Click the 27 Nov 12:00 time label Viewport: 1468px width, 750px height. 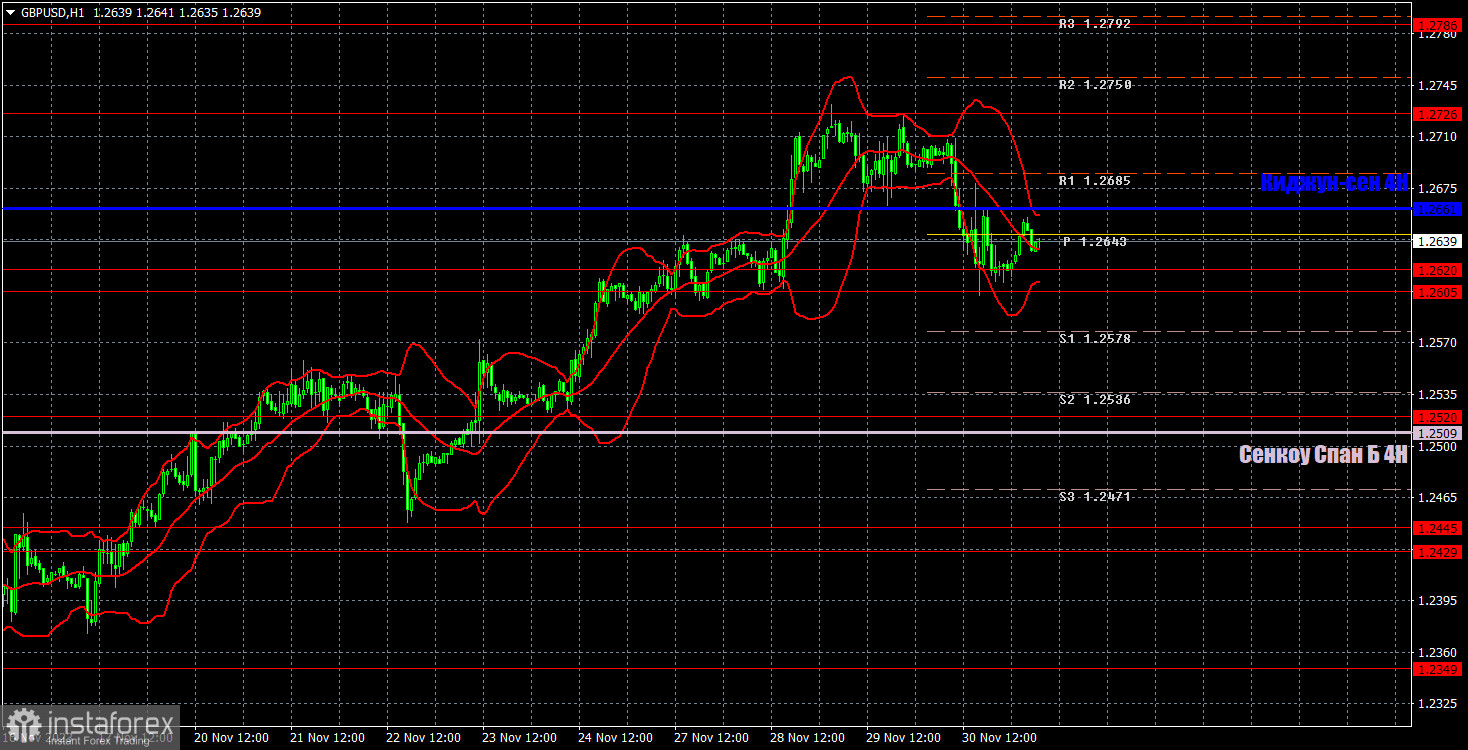click(x=711, y=738)
